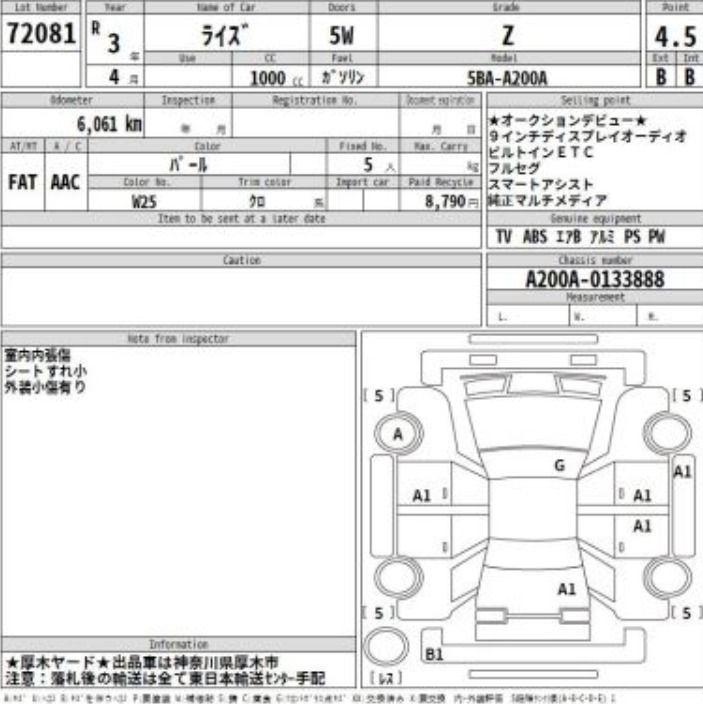Select the G mark on the windshield
Viewport: 703px width, 704px height.
(x=559, y=466)
